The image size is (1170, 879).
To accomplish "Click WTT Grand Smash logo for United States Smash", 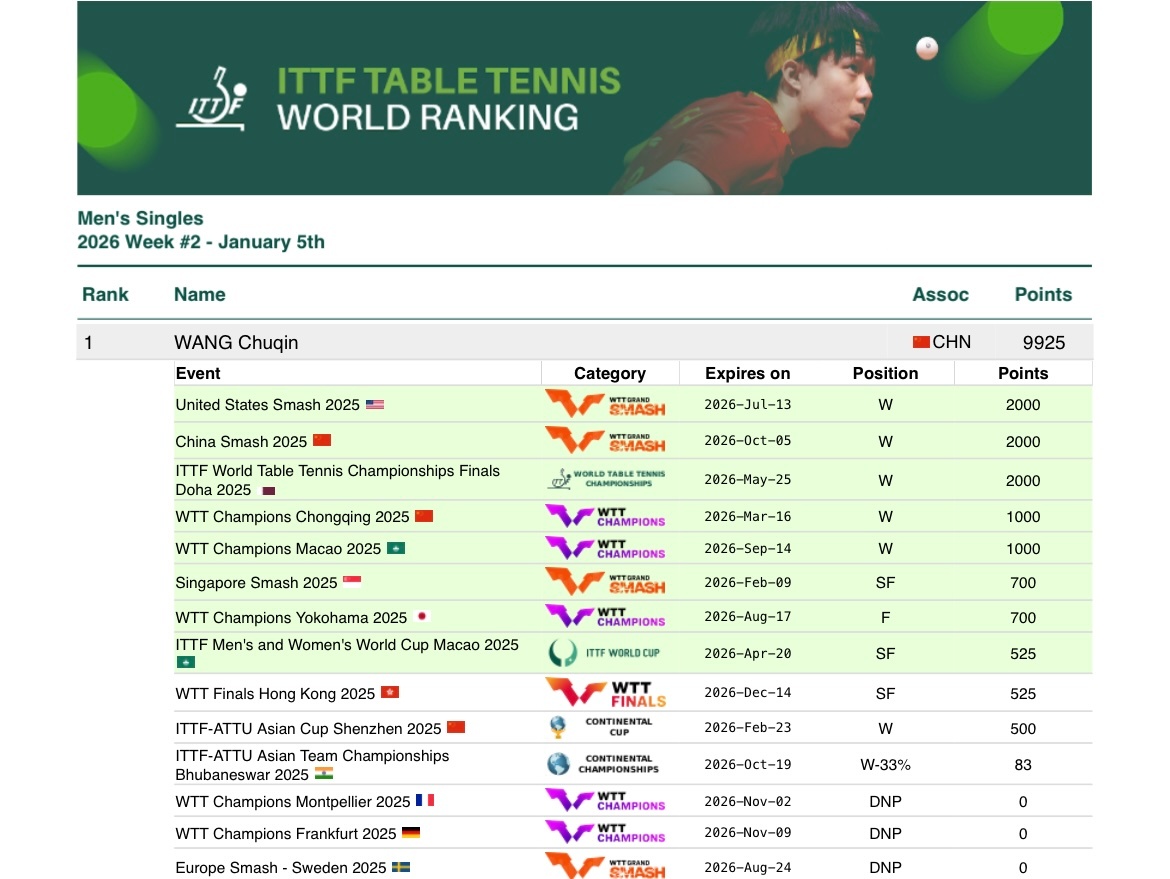I will point(605,404).
